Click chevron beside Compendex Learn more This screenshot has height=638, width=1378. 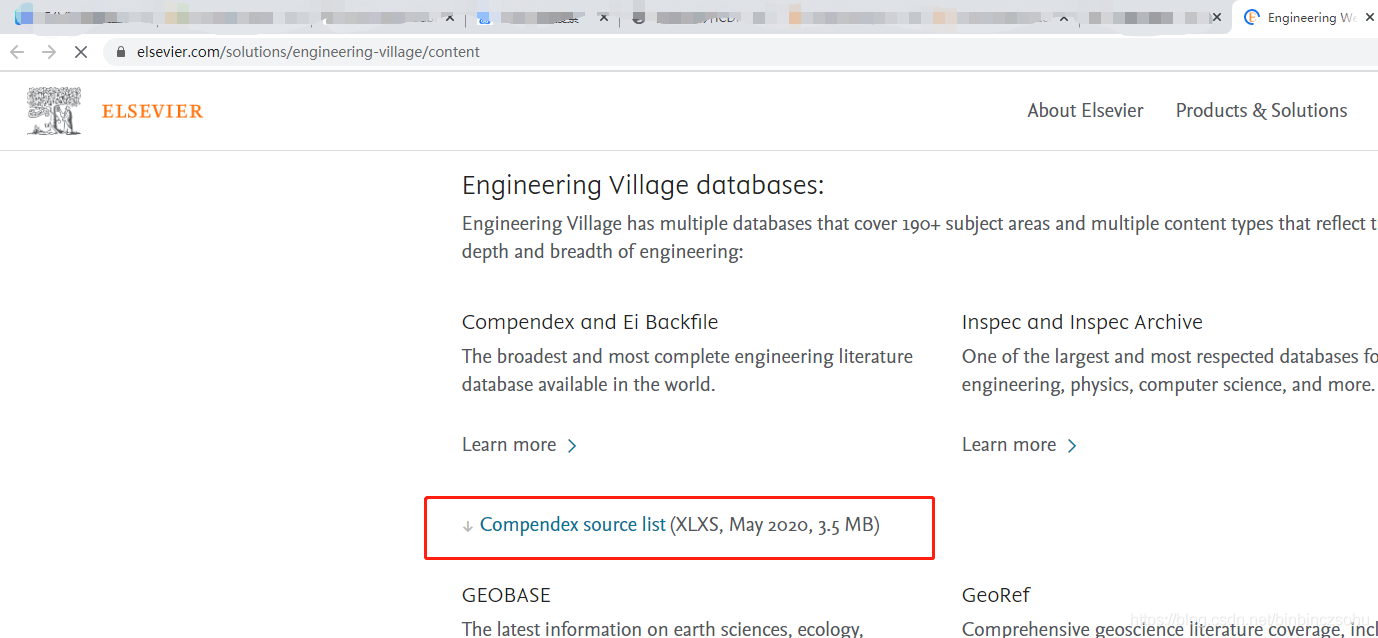[x=572, y=446]
